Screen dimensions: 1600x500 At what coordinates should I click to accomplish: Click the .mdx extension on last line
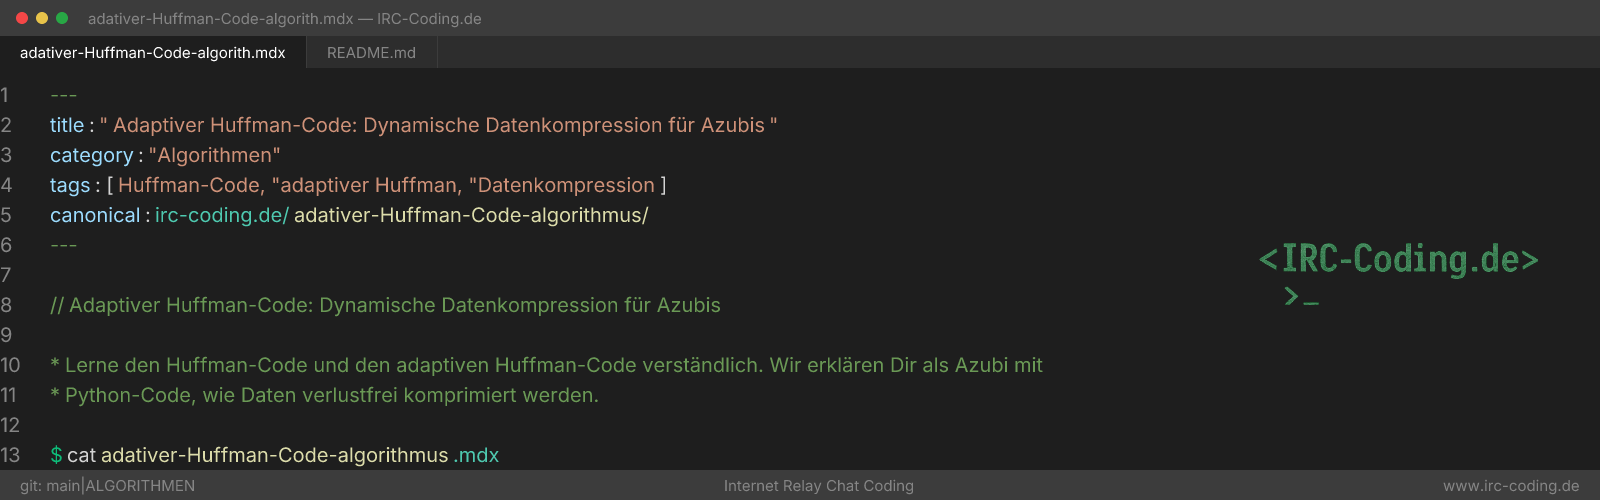(x=476, y=455)
